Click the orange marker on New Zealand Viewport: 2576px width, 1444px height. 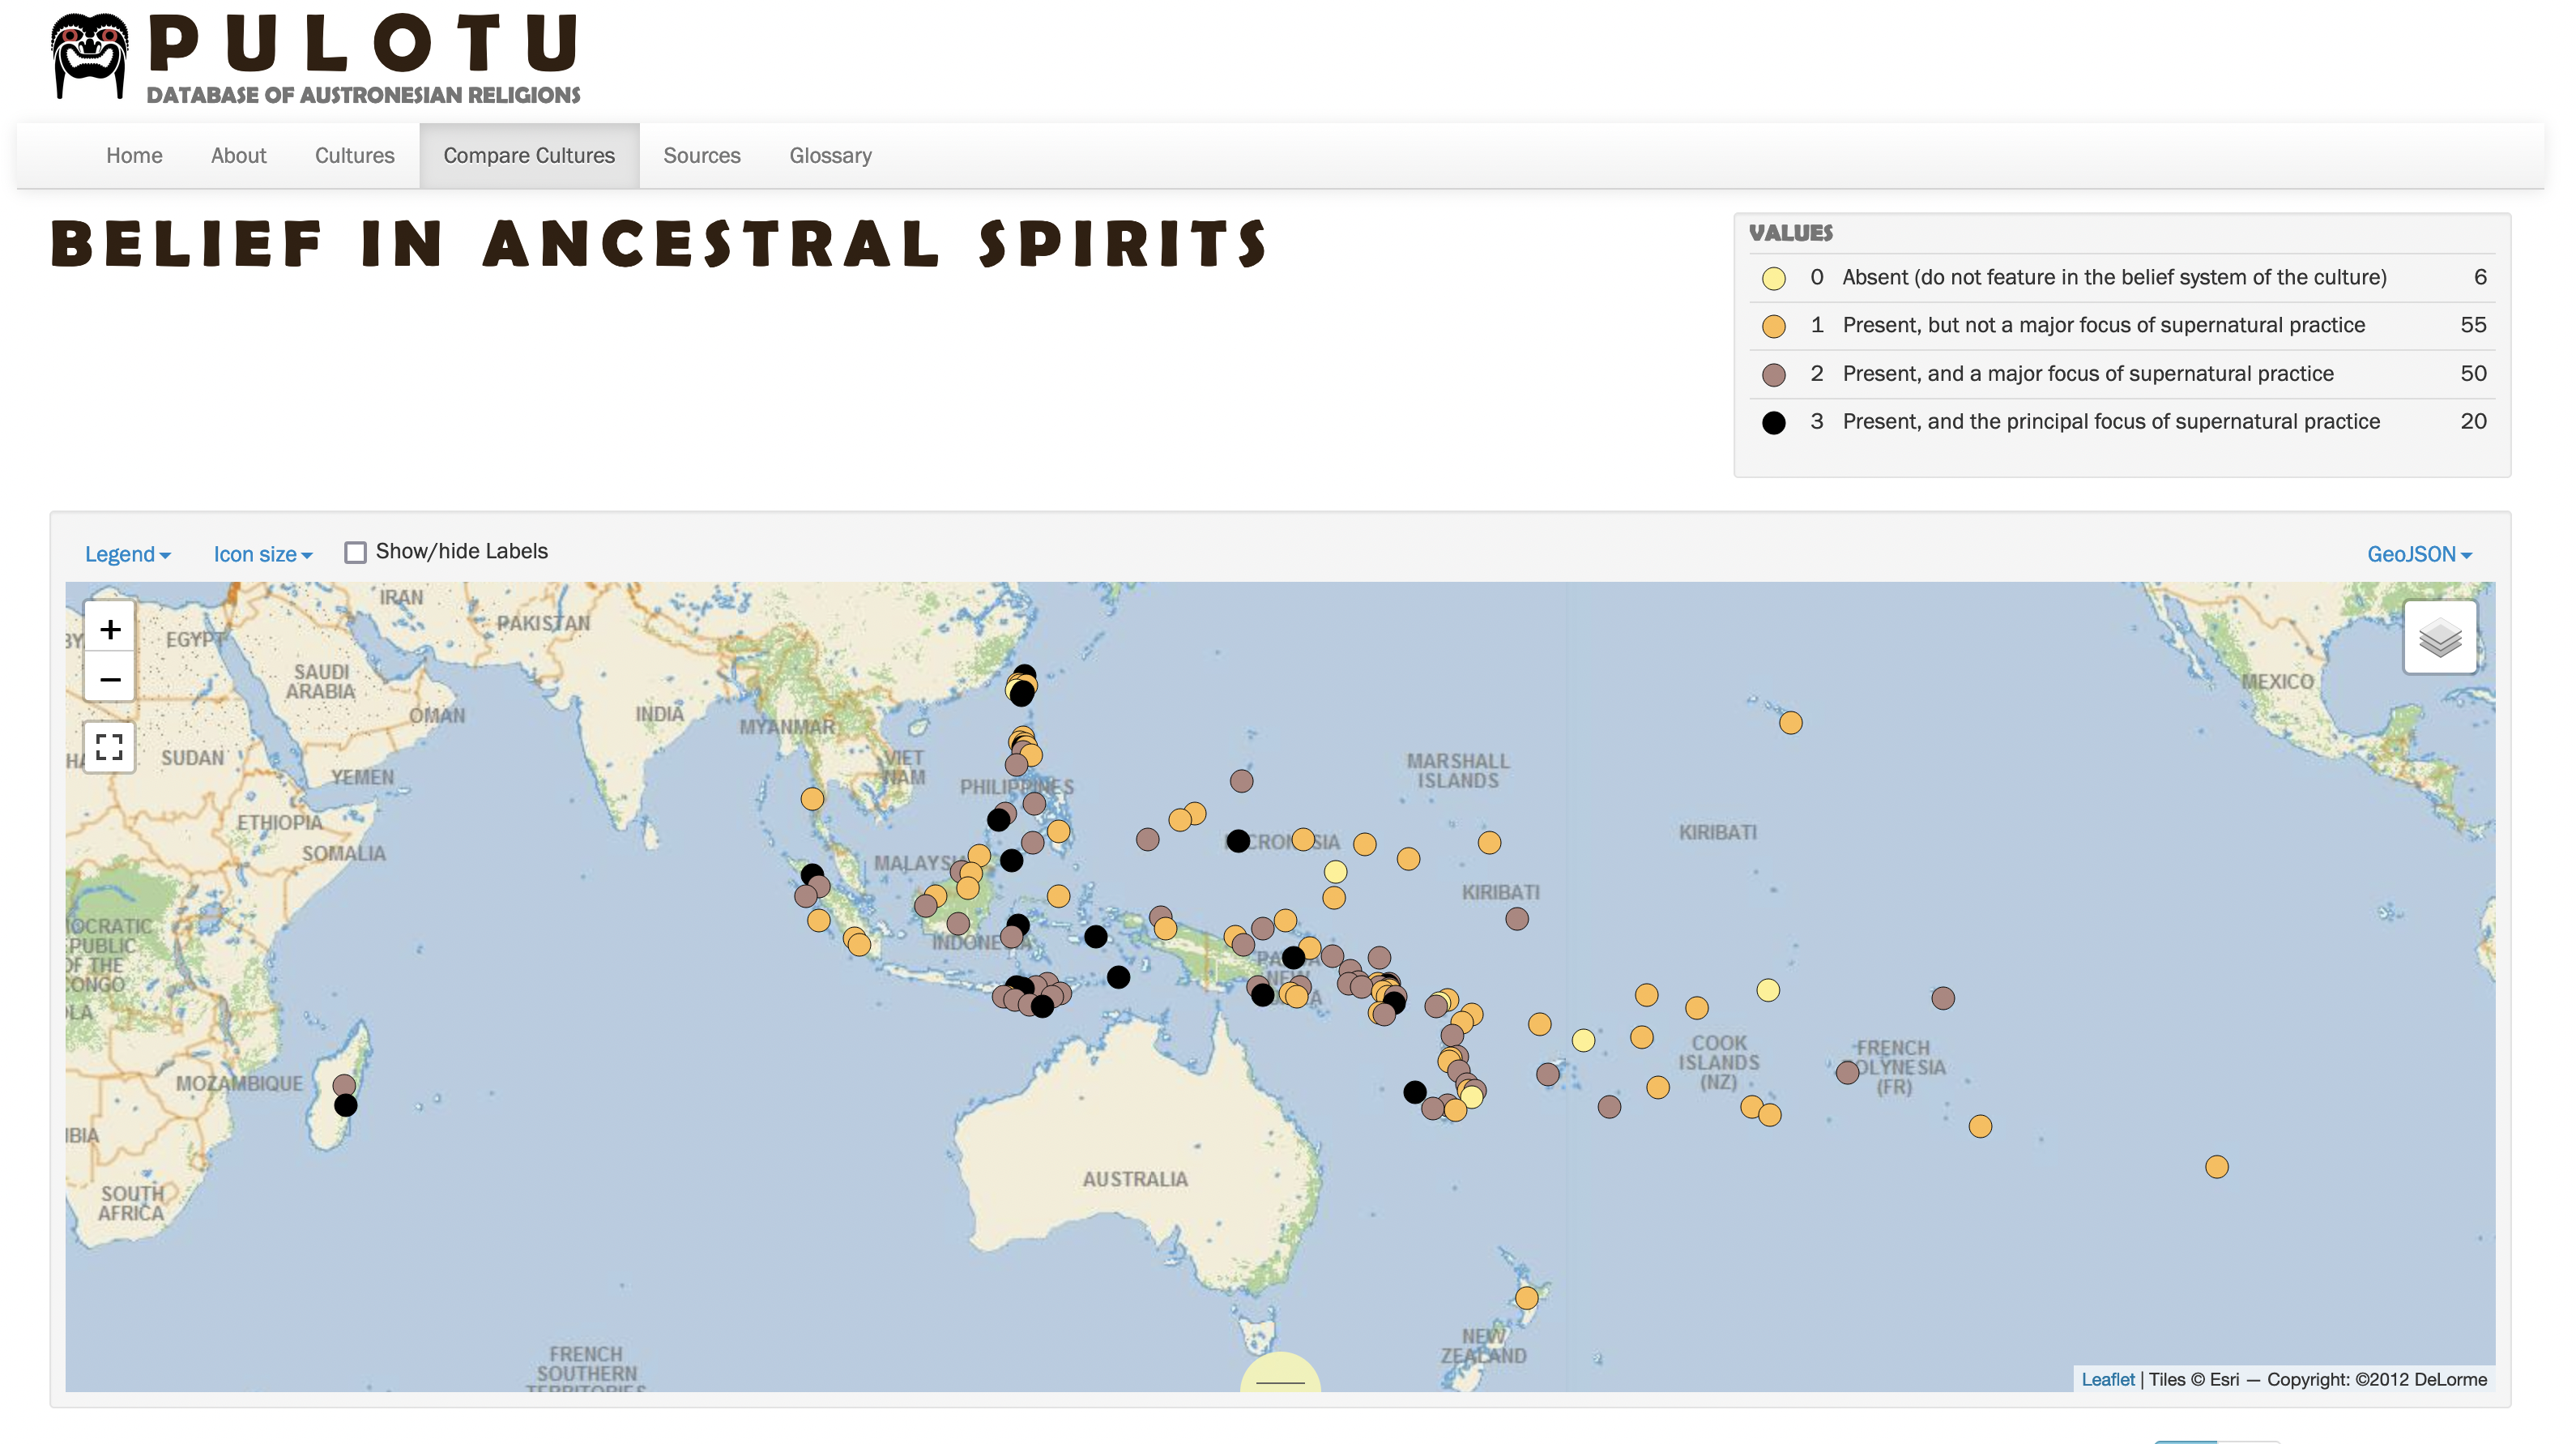[x=1526, y=1298]
